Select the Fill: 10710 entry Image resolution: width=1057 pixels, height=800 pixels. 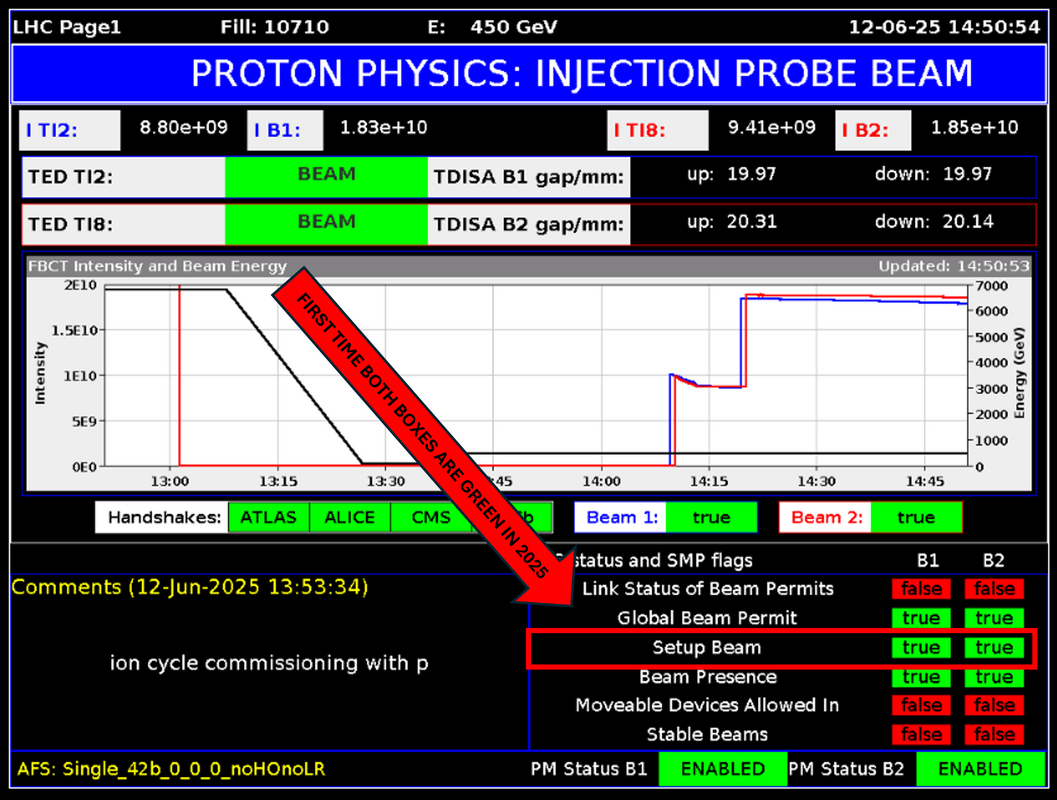click(x=274, y=27)
